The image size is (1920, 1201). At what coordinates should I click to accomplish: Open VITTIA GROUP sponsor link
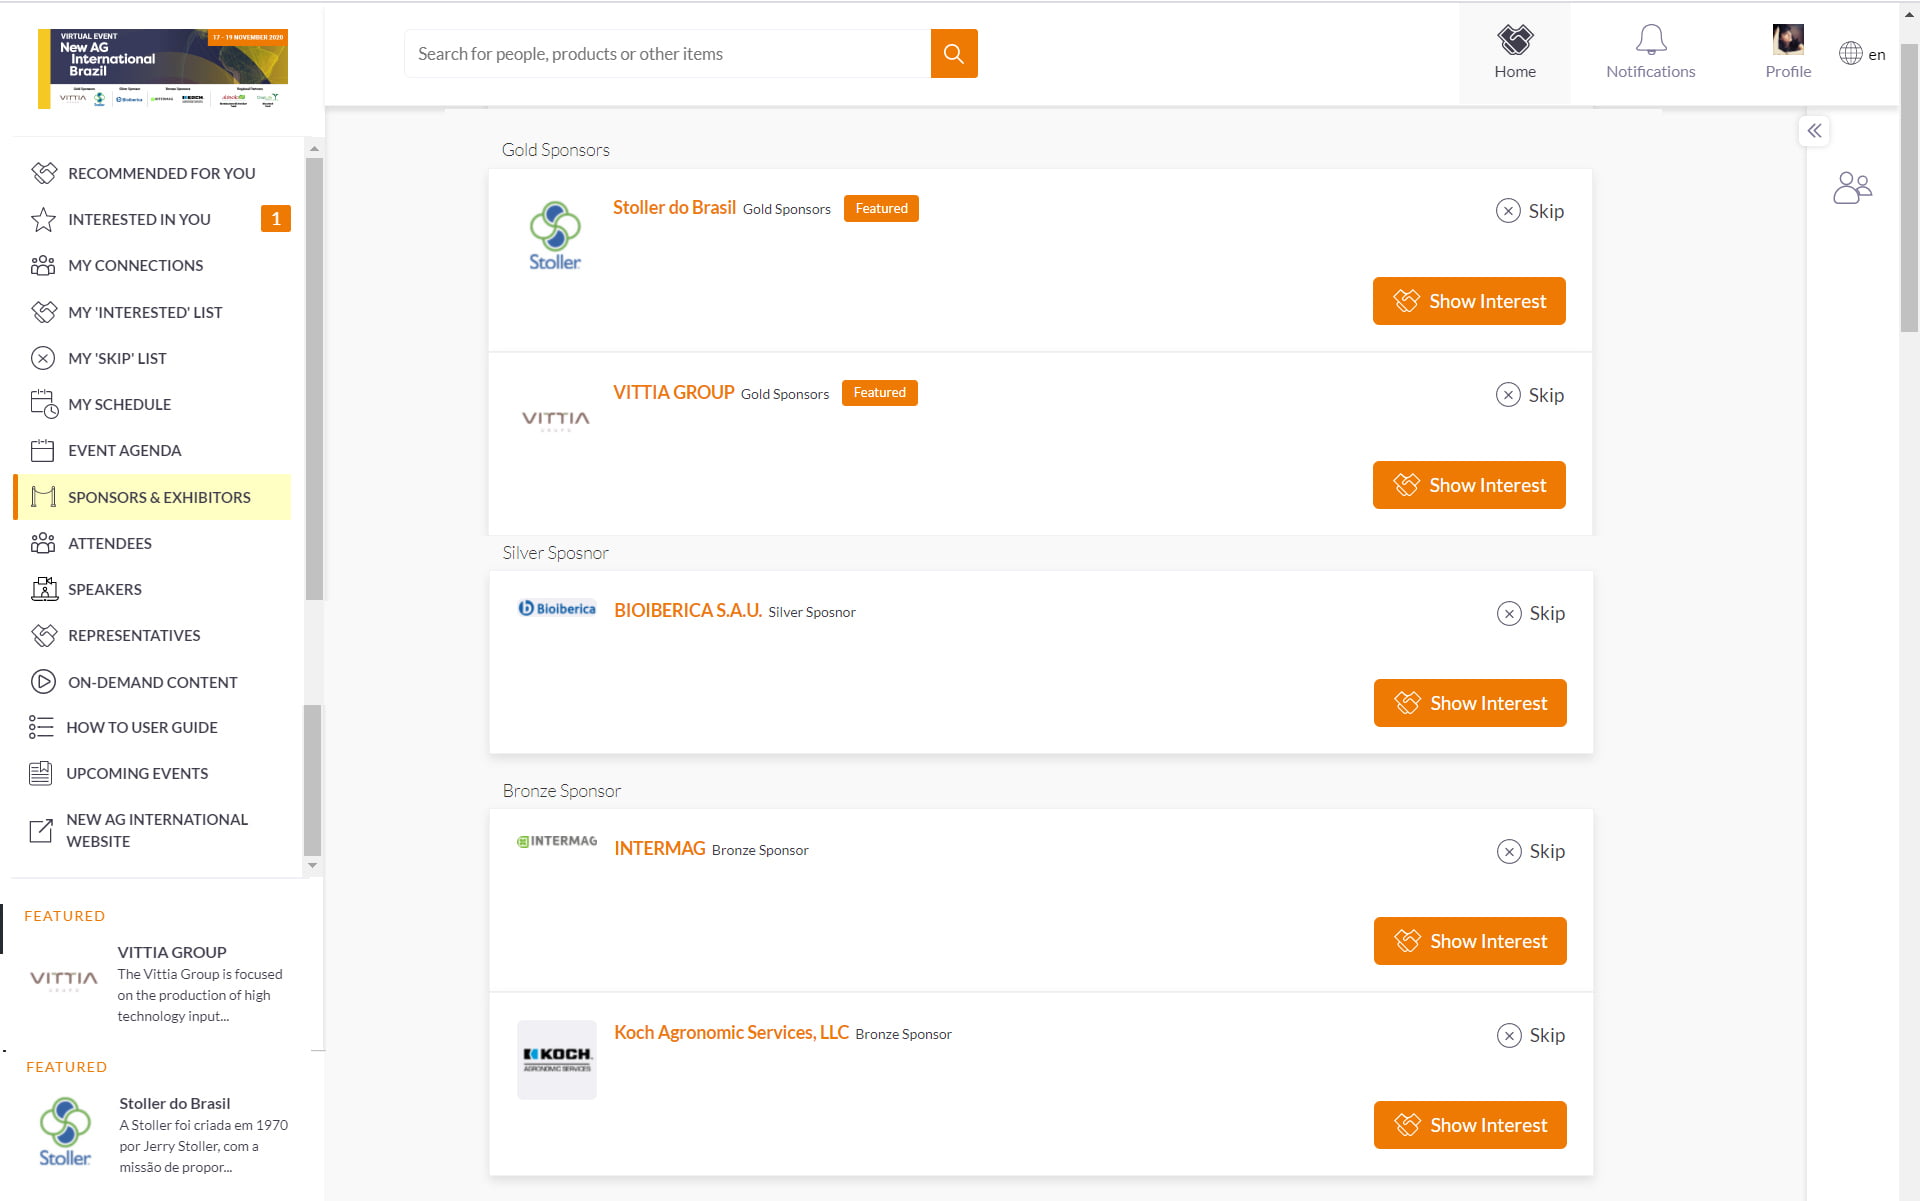673,392
